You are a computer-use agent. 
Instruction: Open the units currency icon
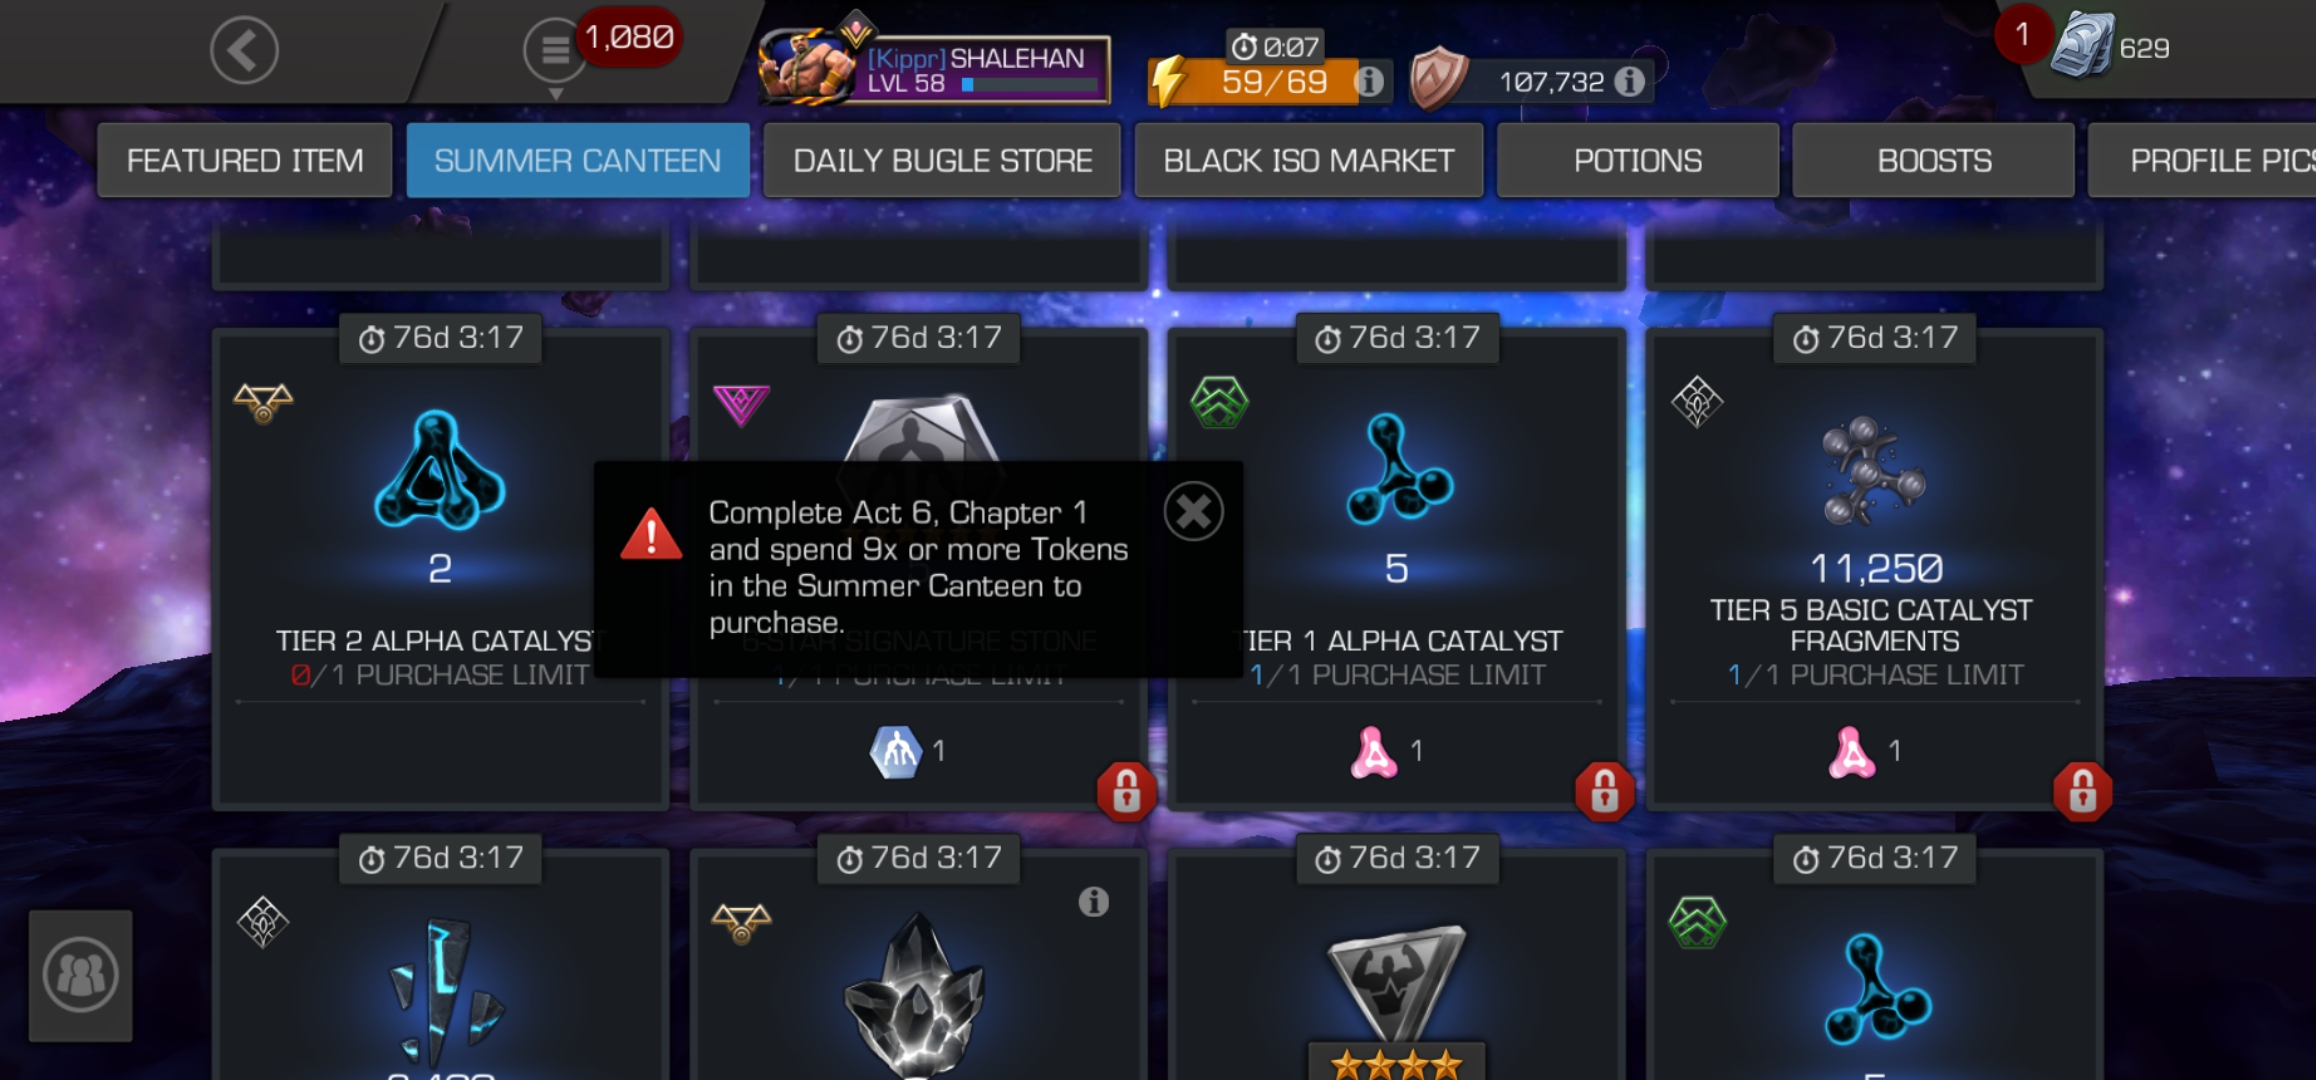[2082, 46]
